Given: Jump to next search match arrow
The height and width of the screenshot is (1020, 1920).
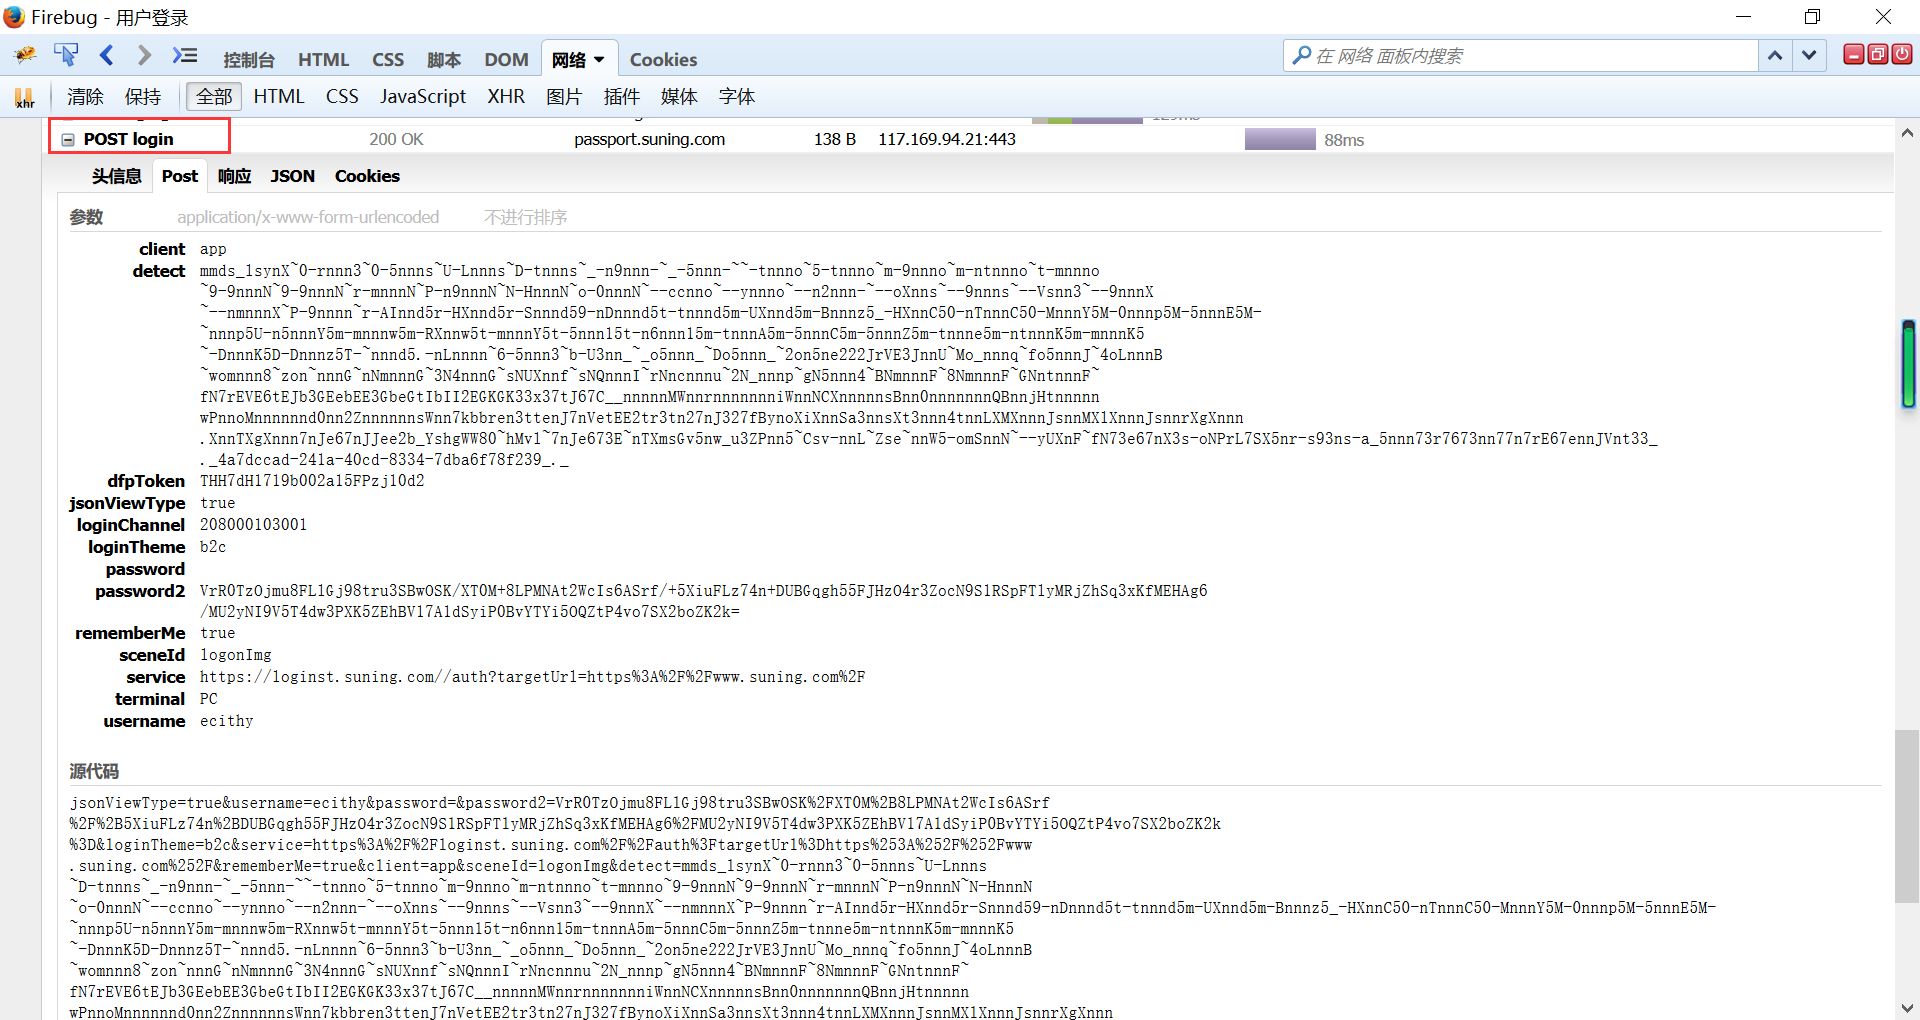Looking at the screenshot, I should pos(1809,56).
